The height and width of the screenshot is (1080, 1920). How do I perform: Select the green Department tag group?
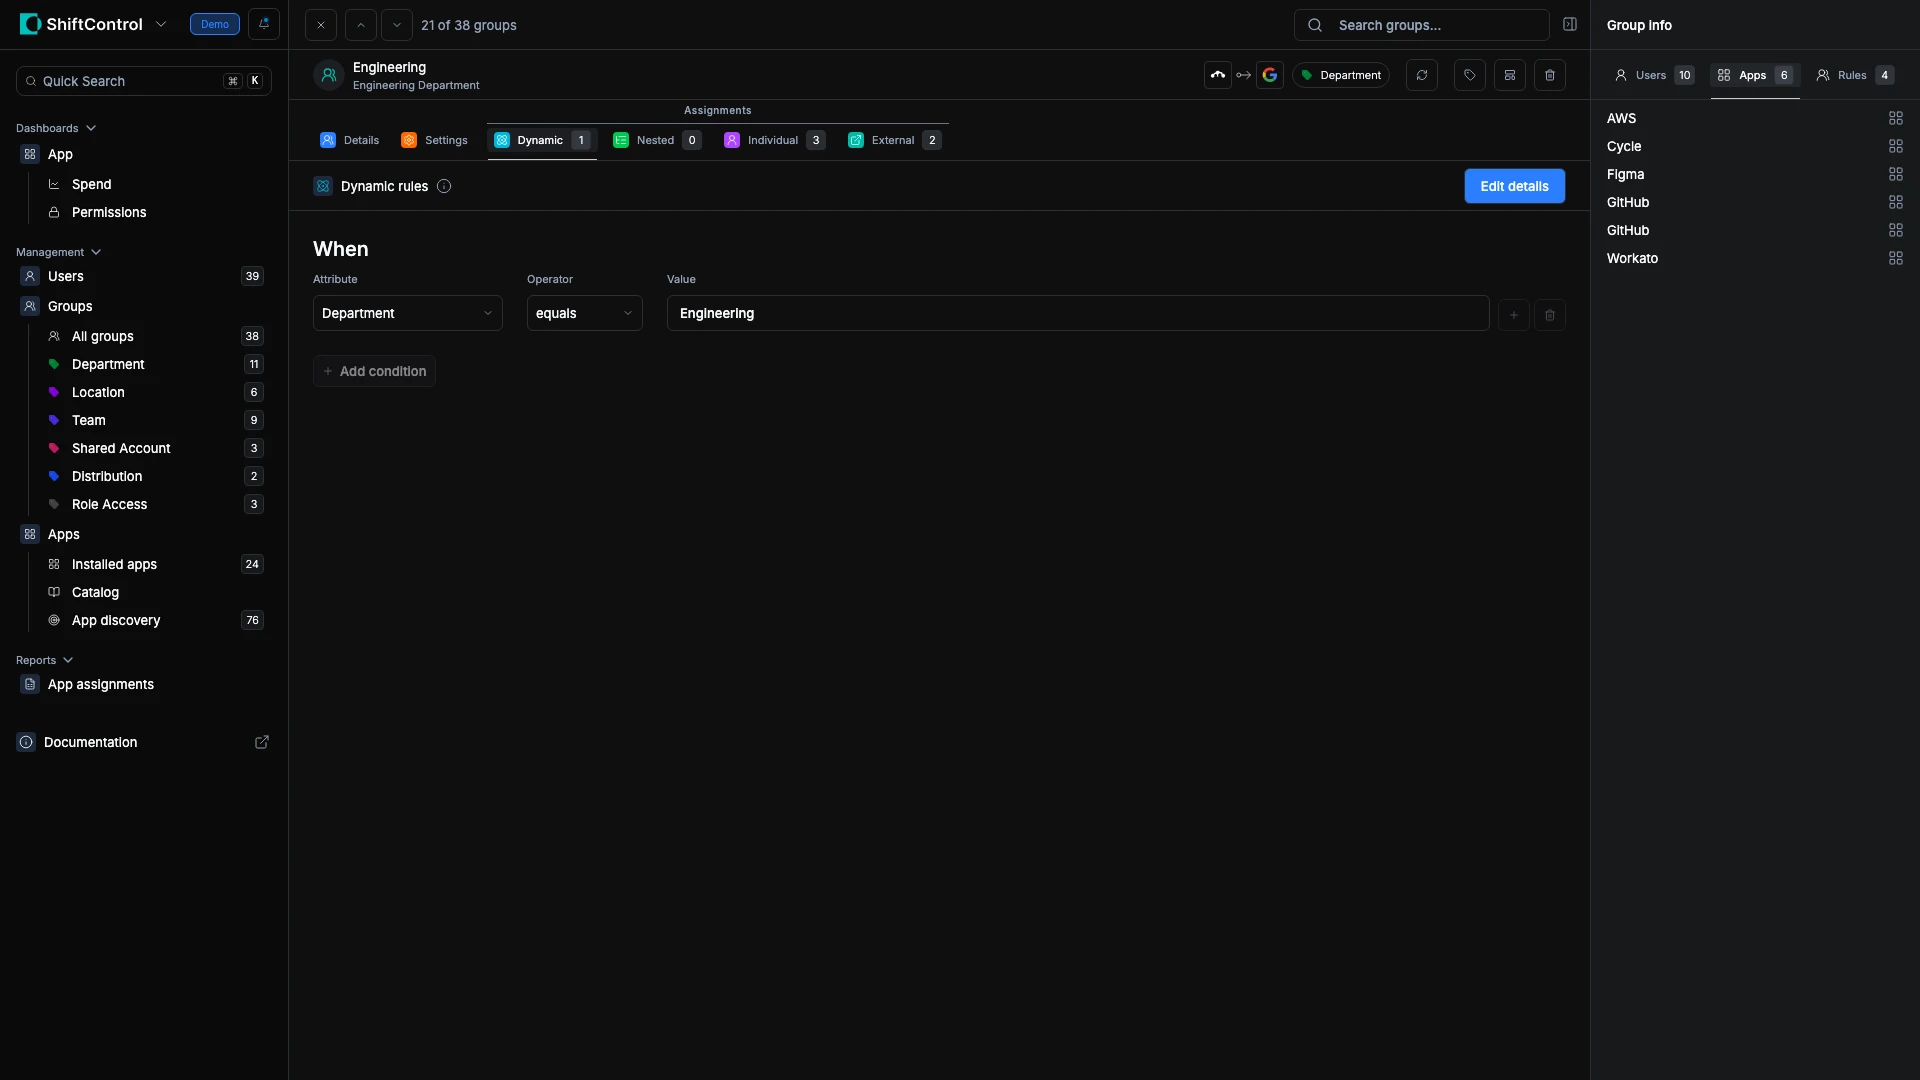click(x=108, y=364)
